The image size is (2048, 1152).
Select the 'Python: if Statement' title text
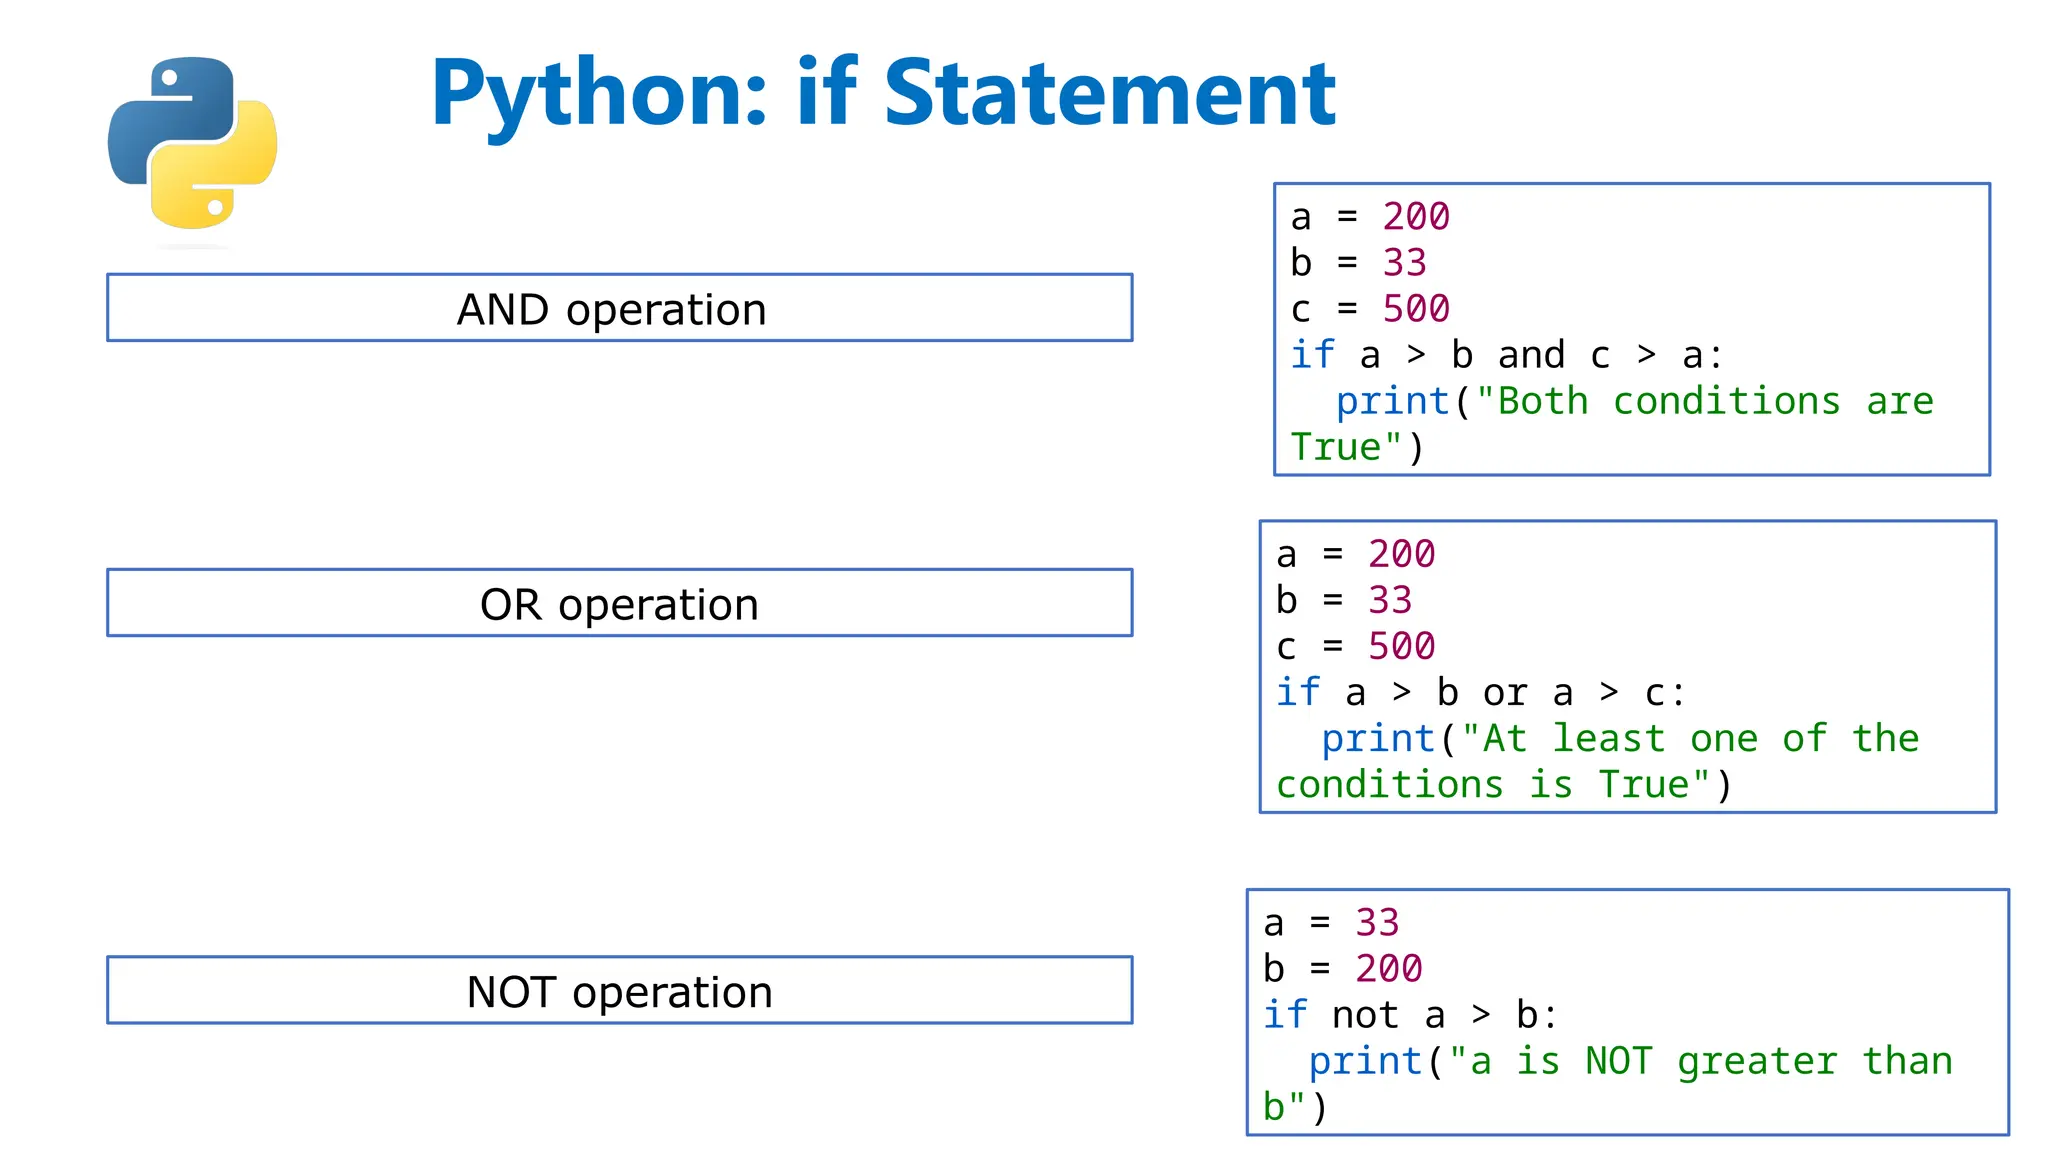pyautogui.click(x=883, y=95)
